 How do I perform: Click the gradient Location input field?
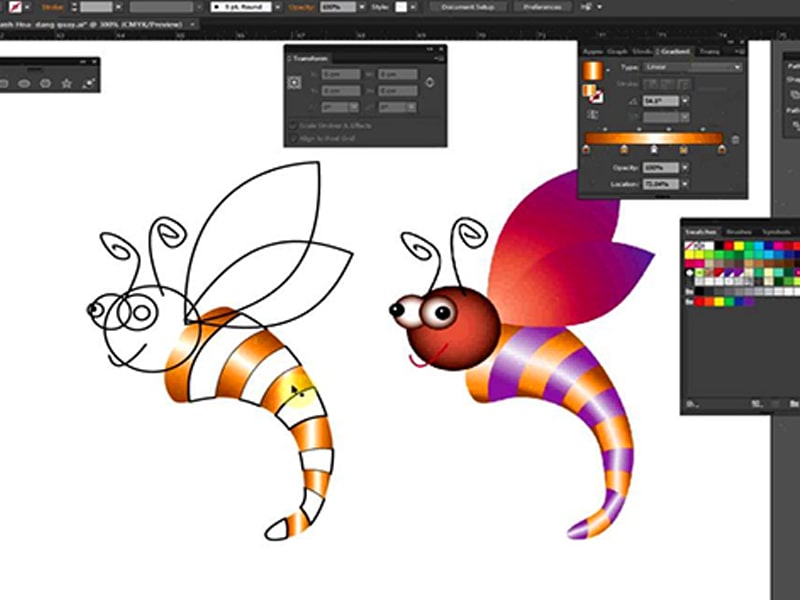click(x=660, y=184)
